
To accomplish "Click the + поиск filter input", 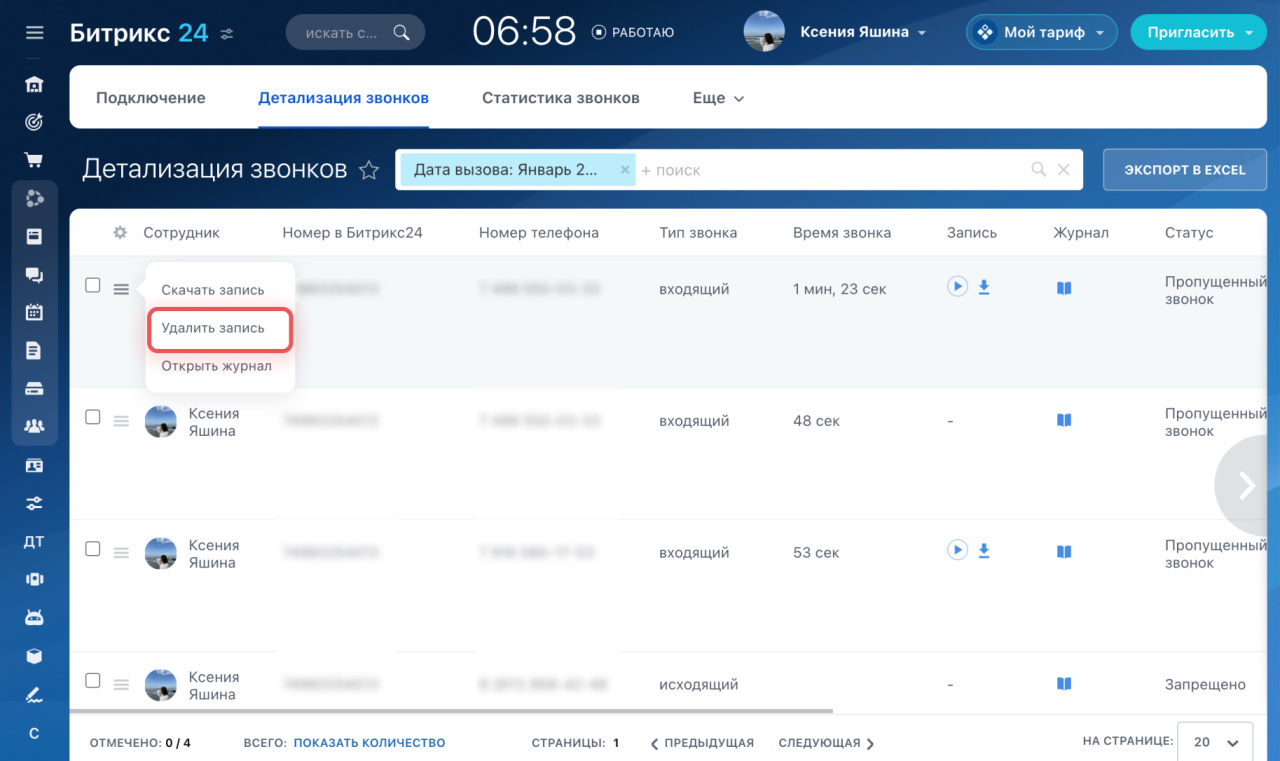I will [830, 170].
